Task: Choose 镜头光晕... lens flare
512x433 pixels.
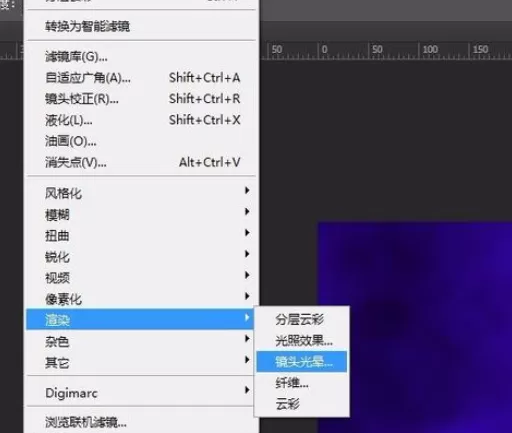Action: click(302, 361)
